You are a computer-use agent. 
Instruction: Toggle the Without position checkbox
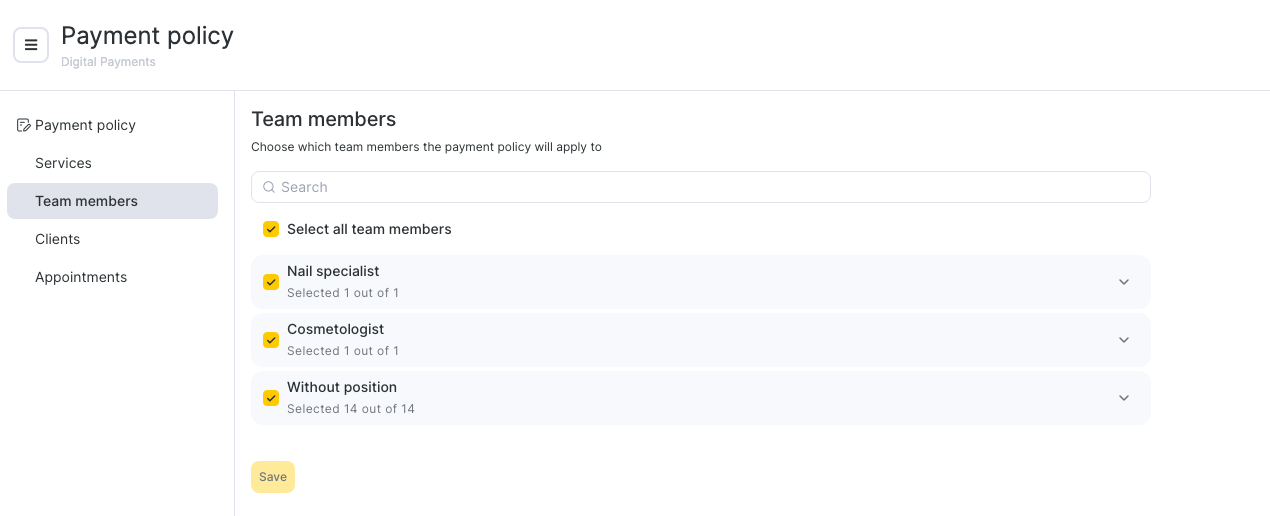click(271, 398)
